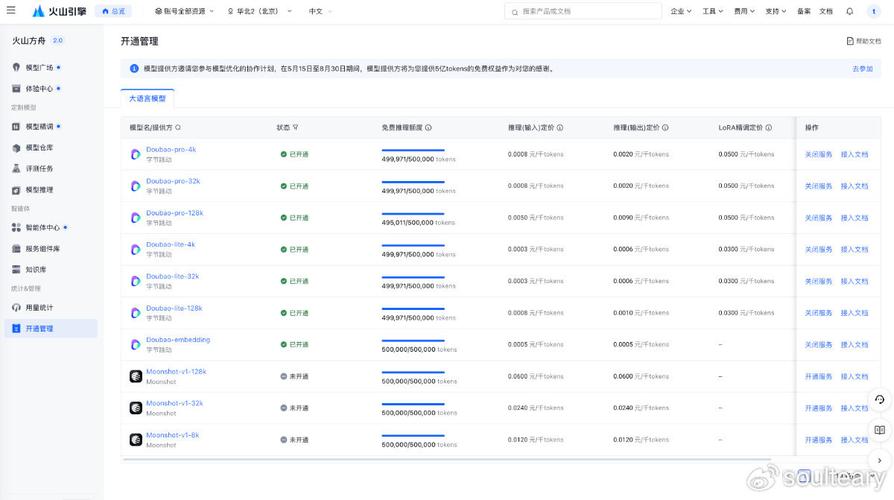Open Doubao-embedding model link
This screenshot has height=500, width=894.
(178, 339)
